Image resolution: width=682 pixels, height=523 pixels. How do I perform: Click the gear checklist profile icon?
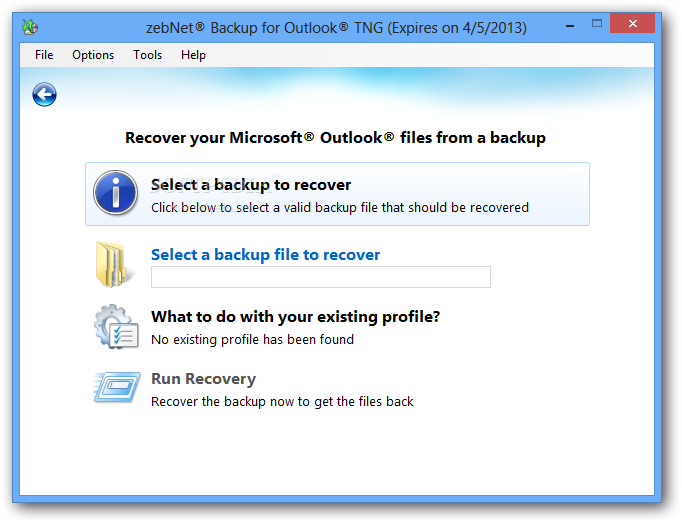[x=116, y=326]
